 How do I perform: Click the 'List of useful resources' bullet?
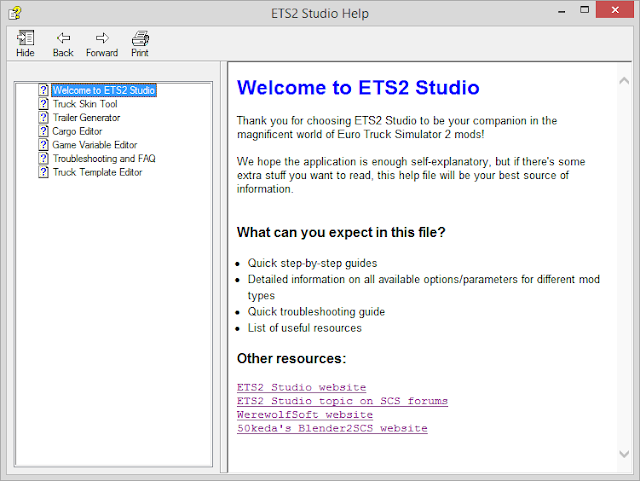(304, 328)
